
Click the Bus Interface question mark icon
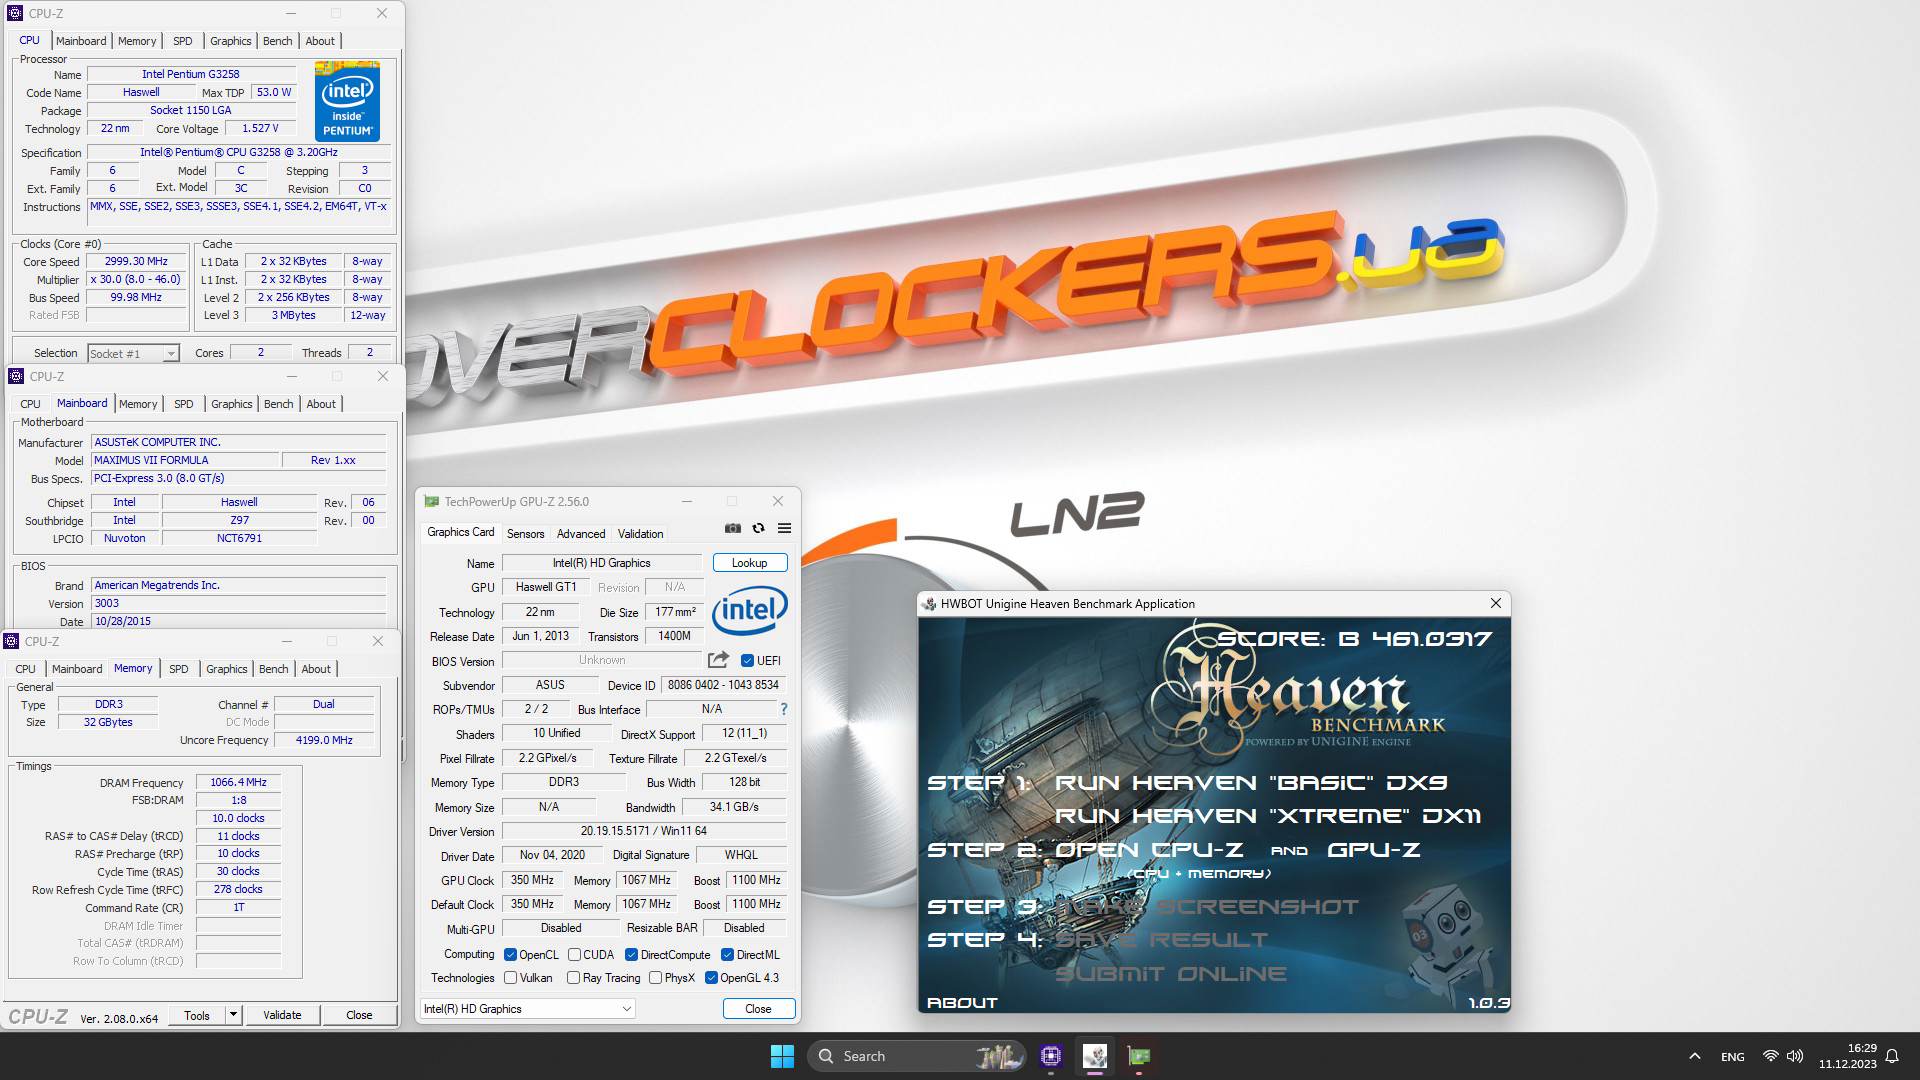click(783, 709)
